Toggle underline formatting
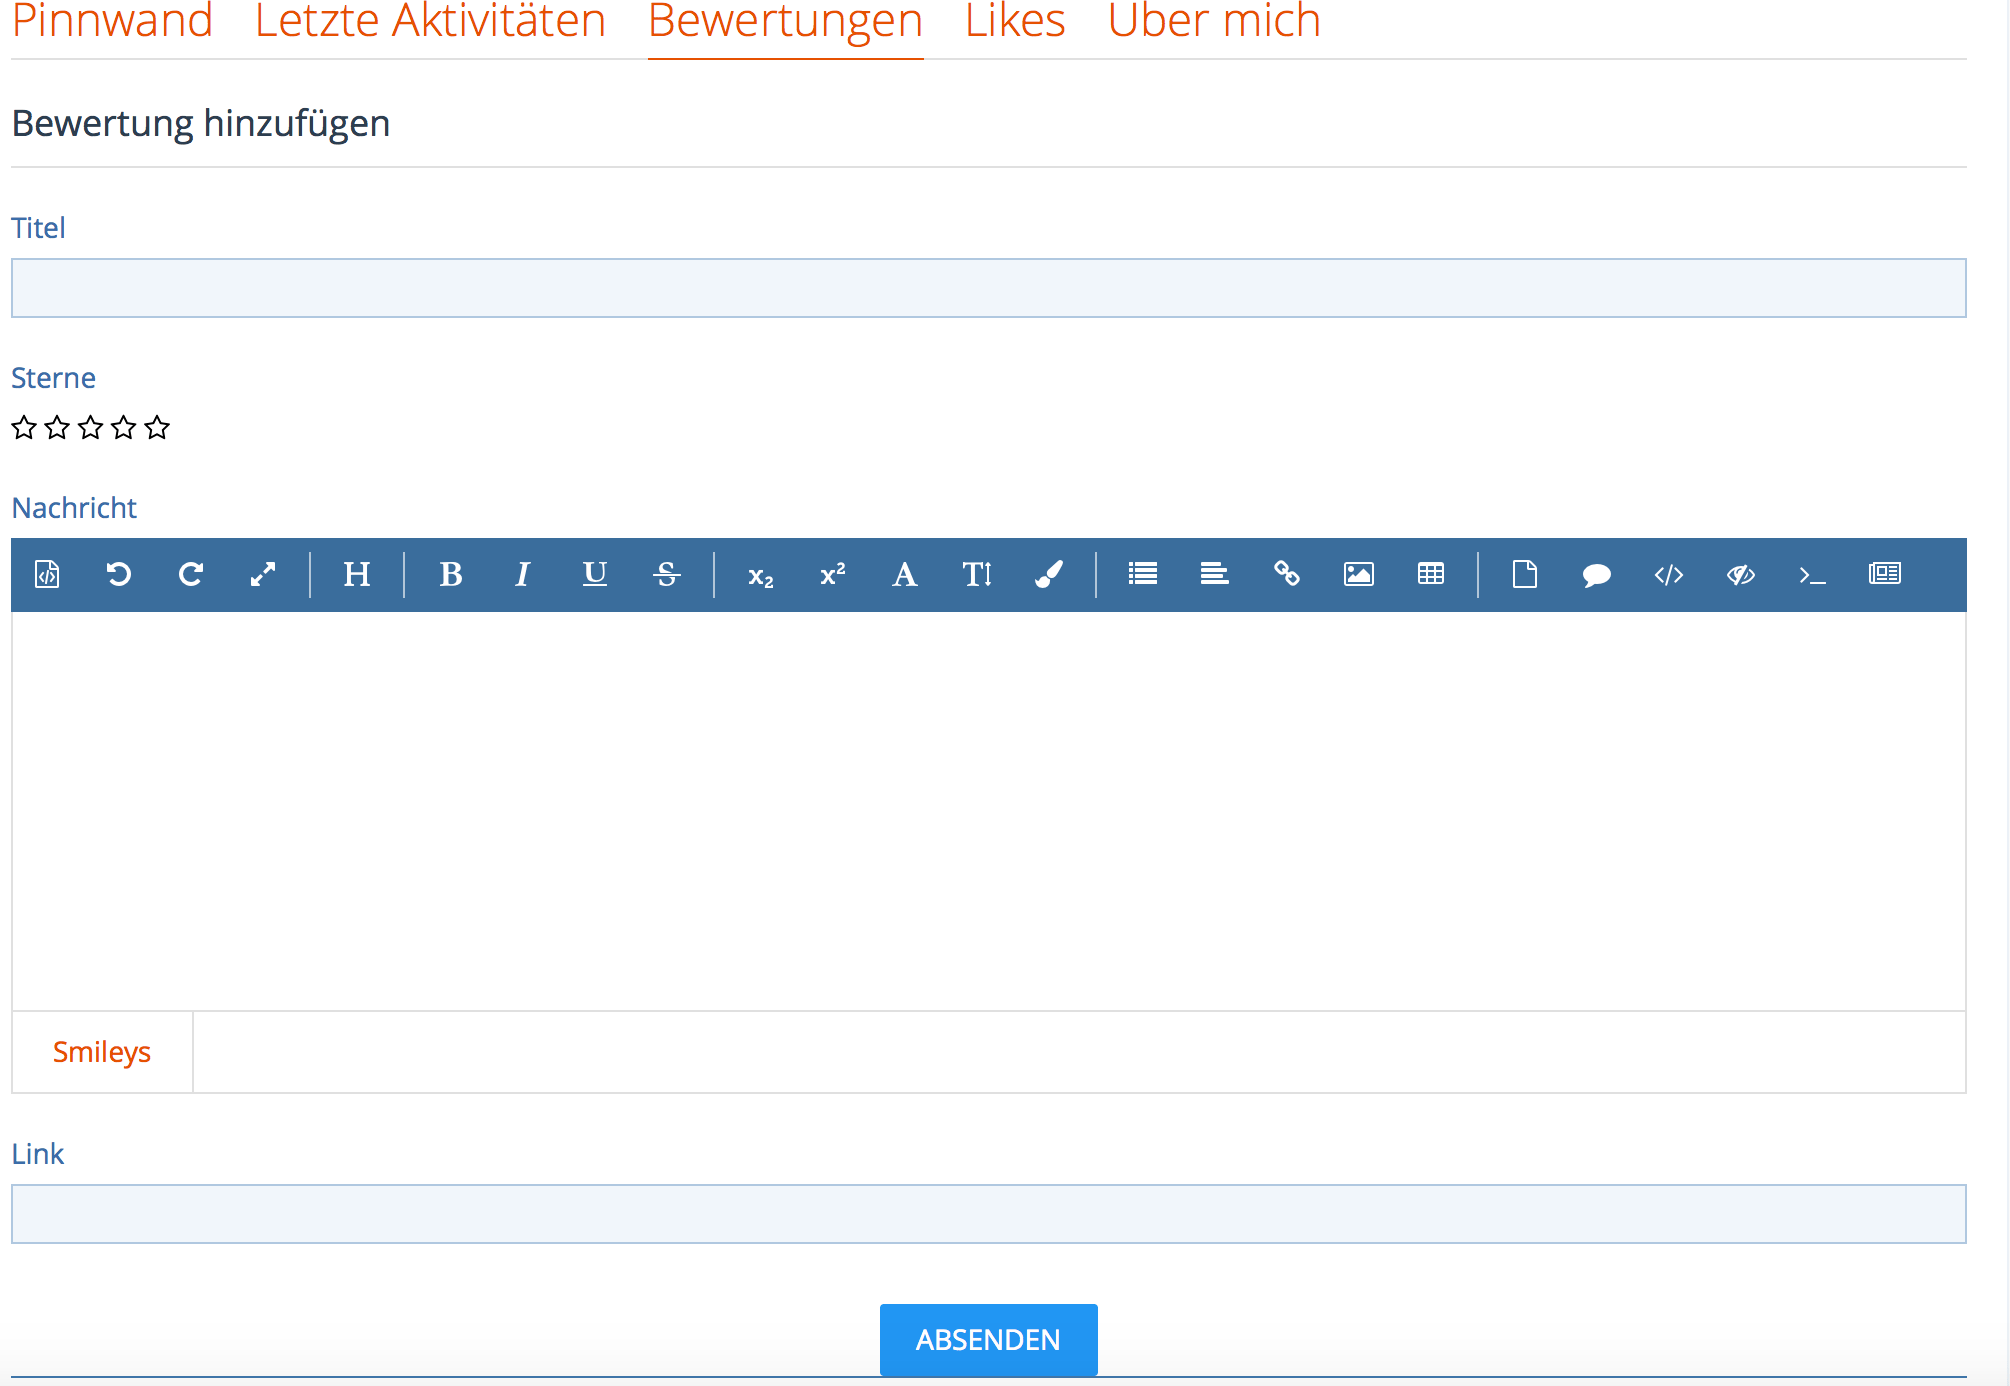 coord(595,574)
